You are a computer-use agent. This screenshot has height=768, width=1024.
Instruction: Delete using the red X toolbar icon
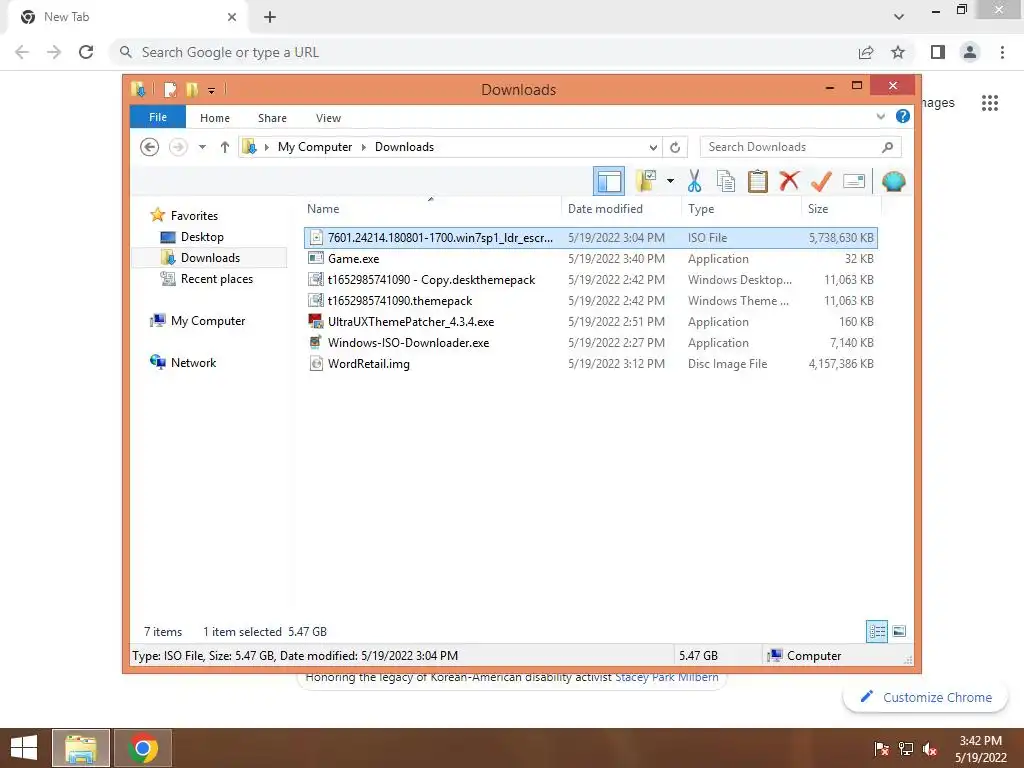coord(789,180)
